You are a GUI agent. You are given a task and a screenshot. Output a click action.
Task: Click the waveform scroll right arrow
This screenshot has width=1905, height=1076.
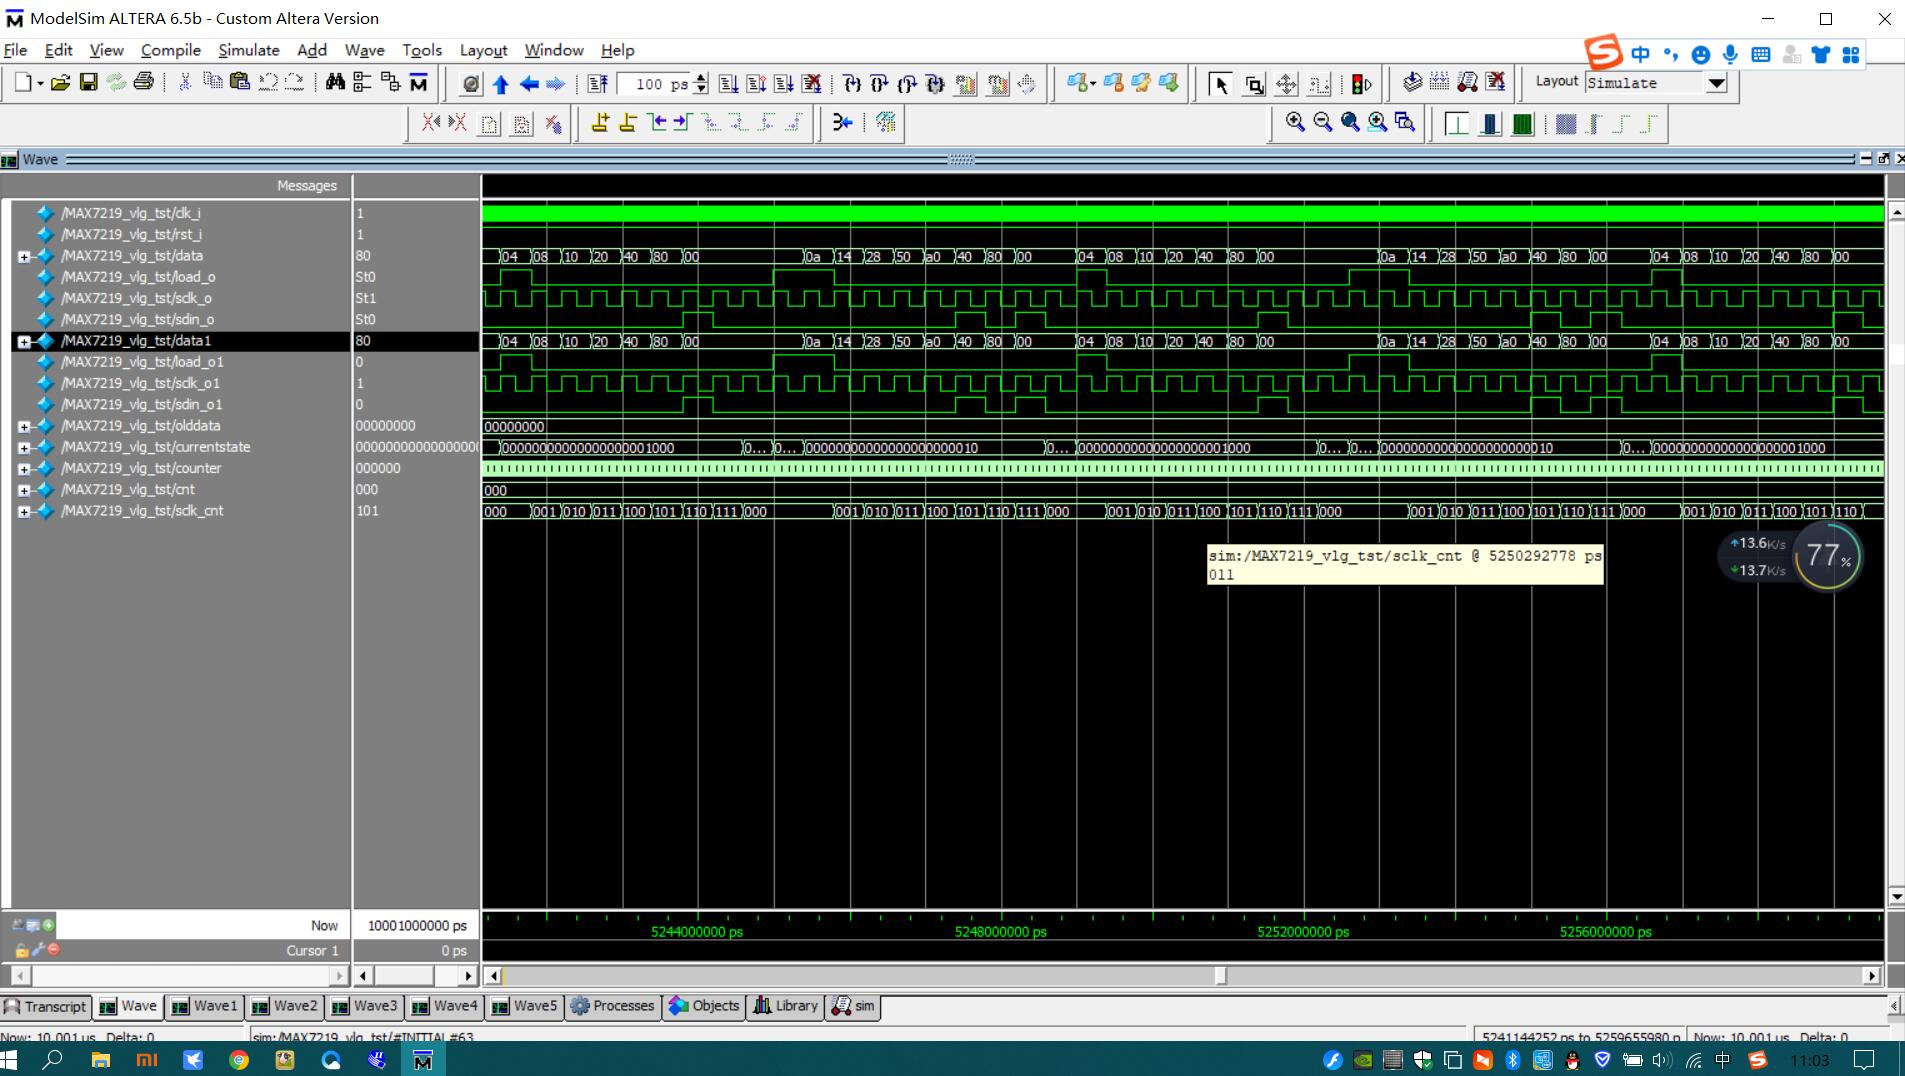[x=1871, y=976]
